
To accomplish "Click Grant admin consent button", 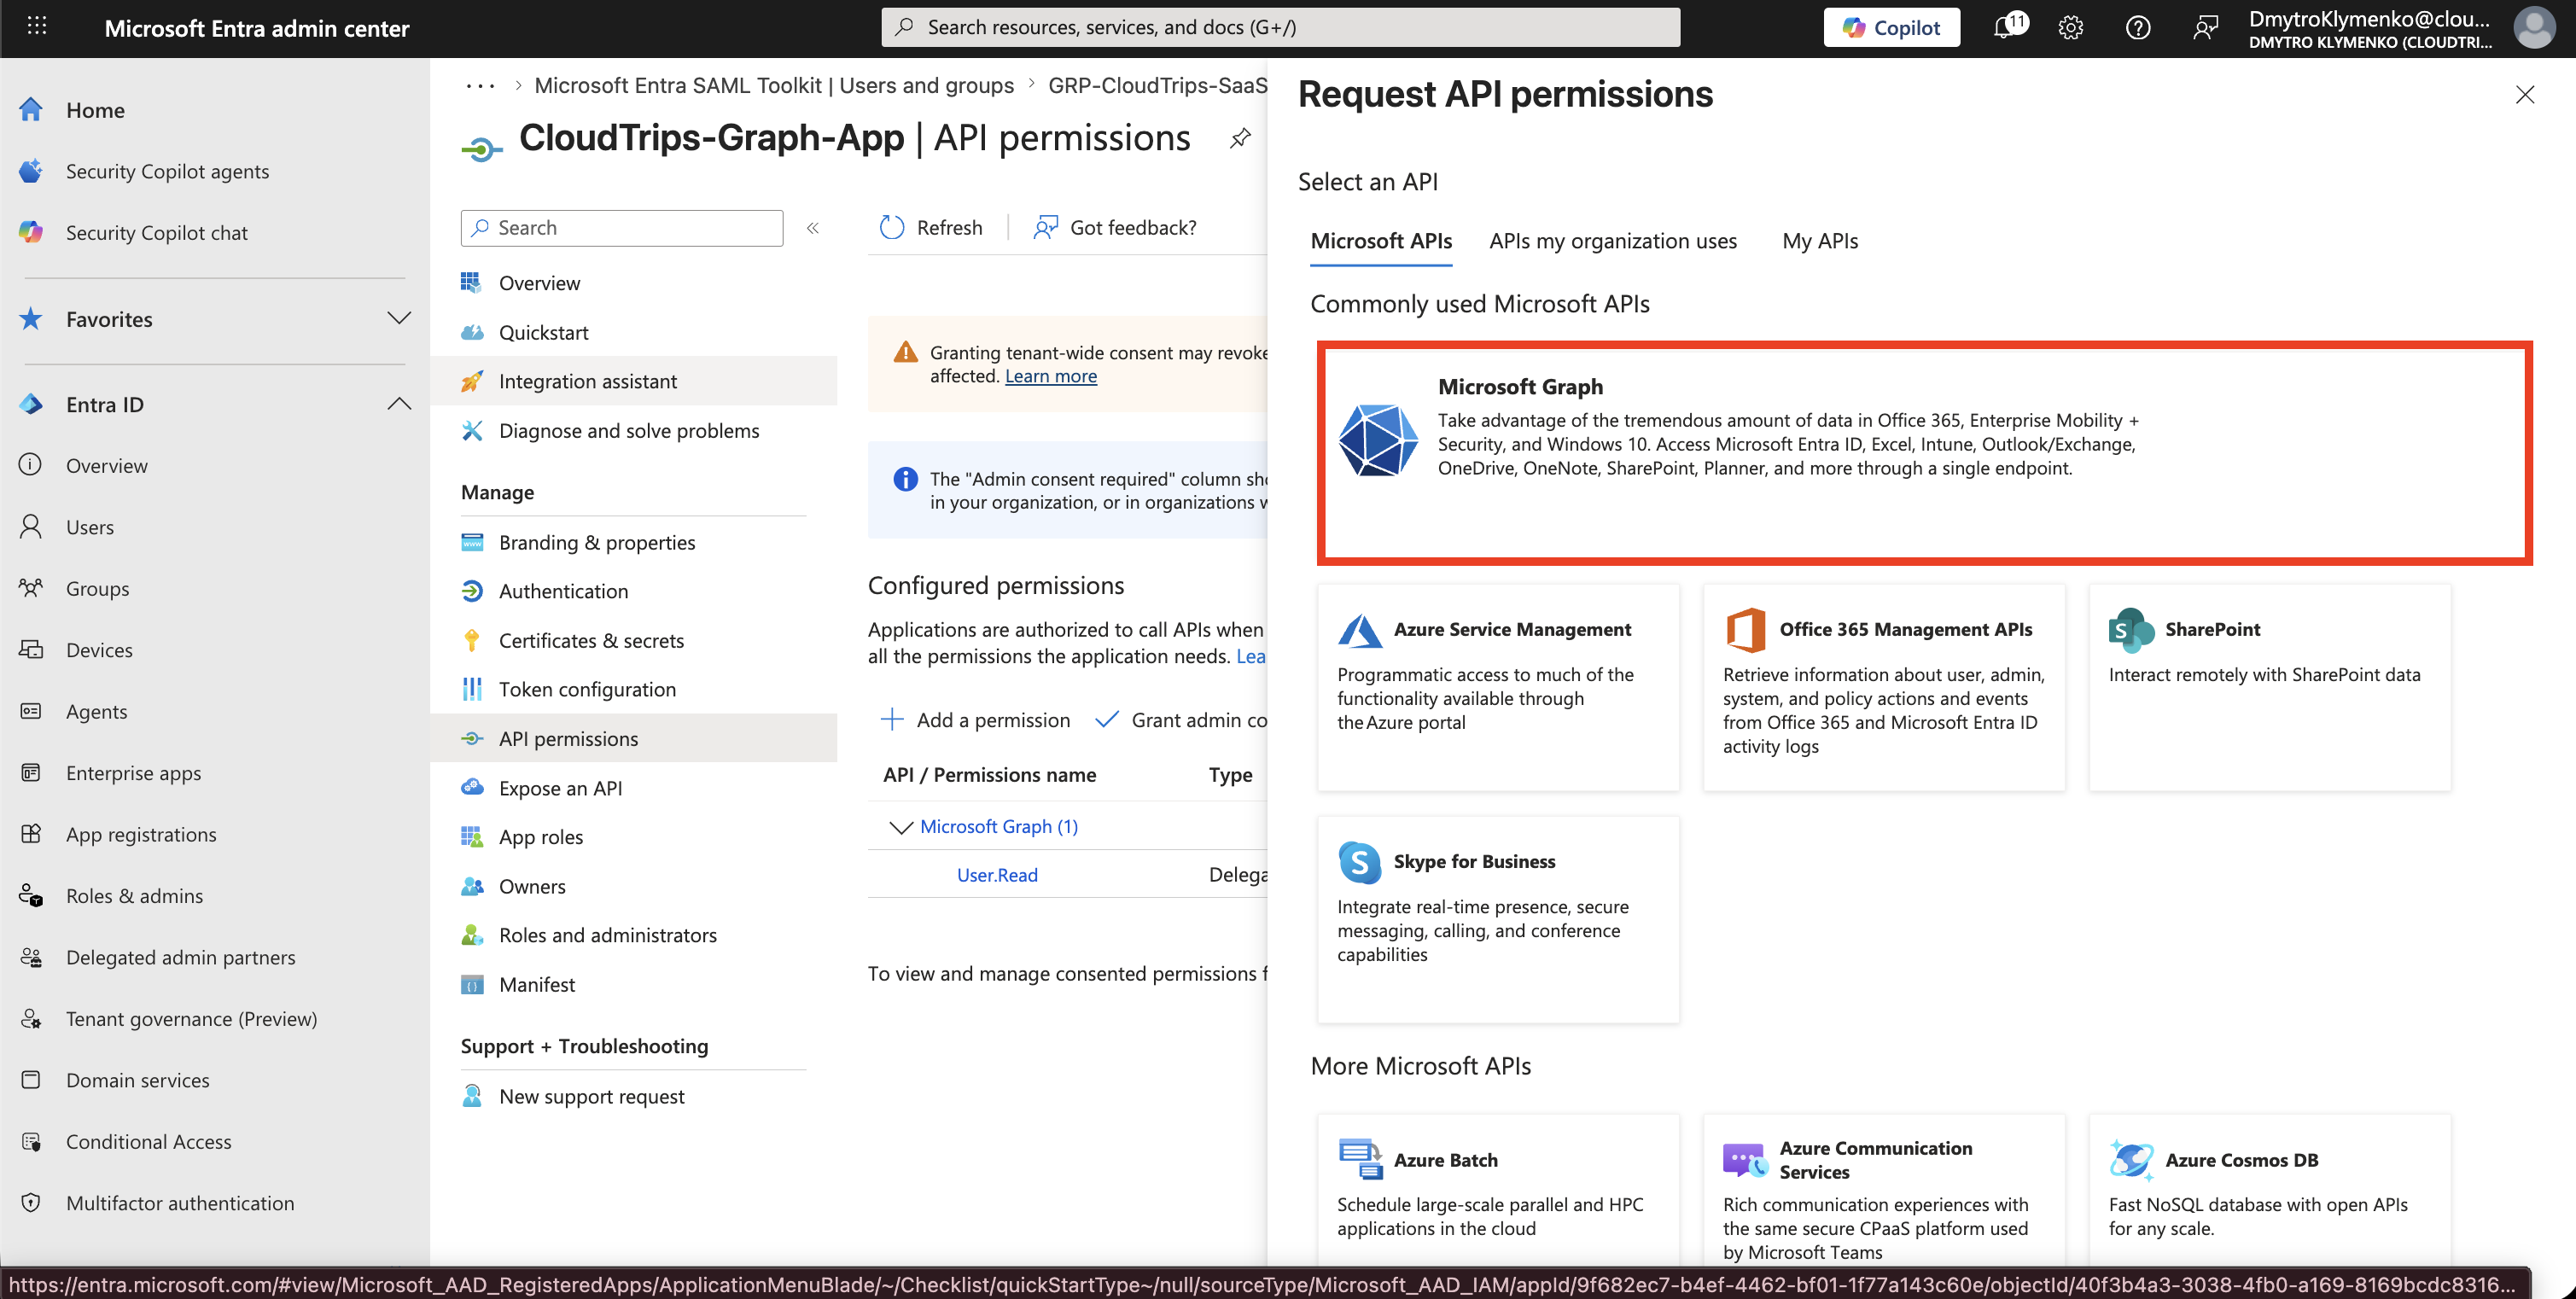I will coord(1181,720).
